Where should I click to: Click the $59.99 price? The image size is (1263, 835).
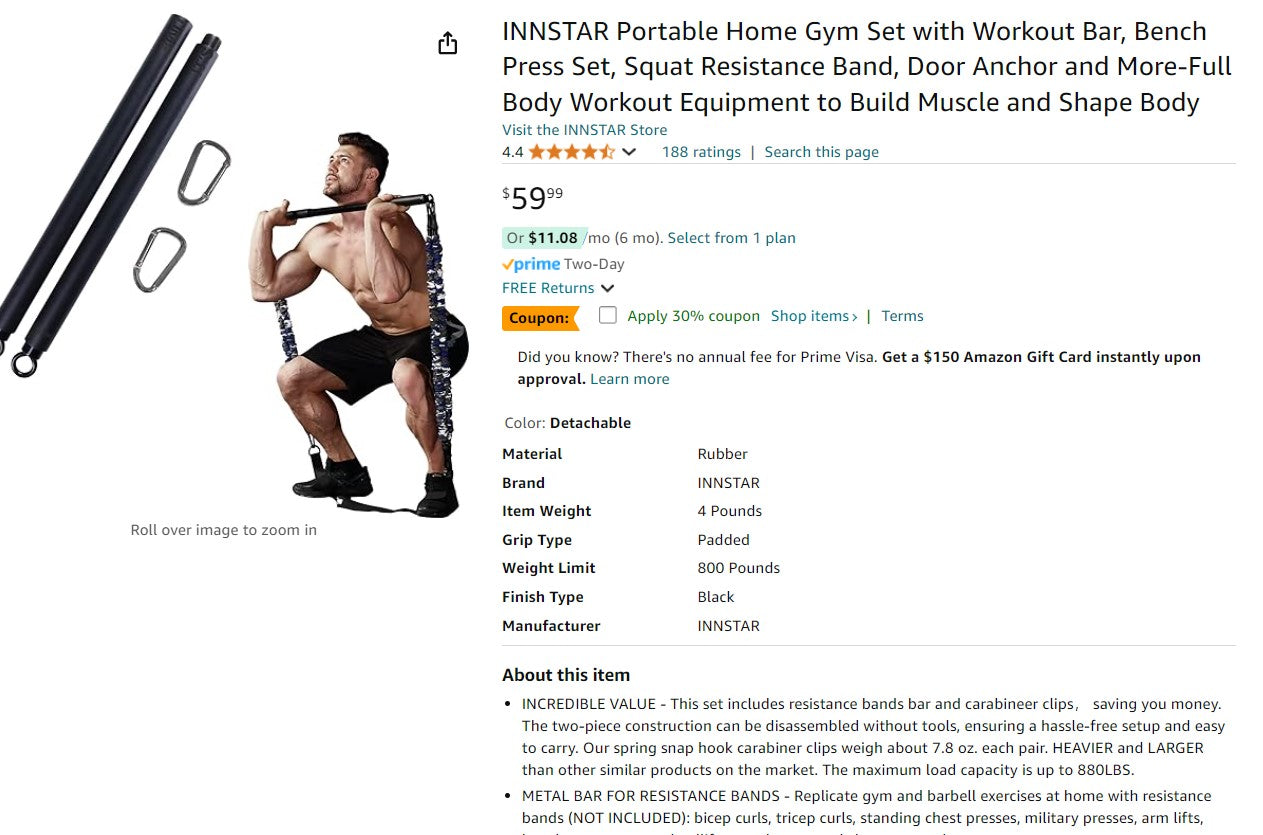[530, 197]
